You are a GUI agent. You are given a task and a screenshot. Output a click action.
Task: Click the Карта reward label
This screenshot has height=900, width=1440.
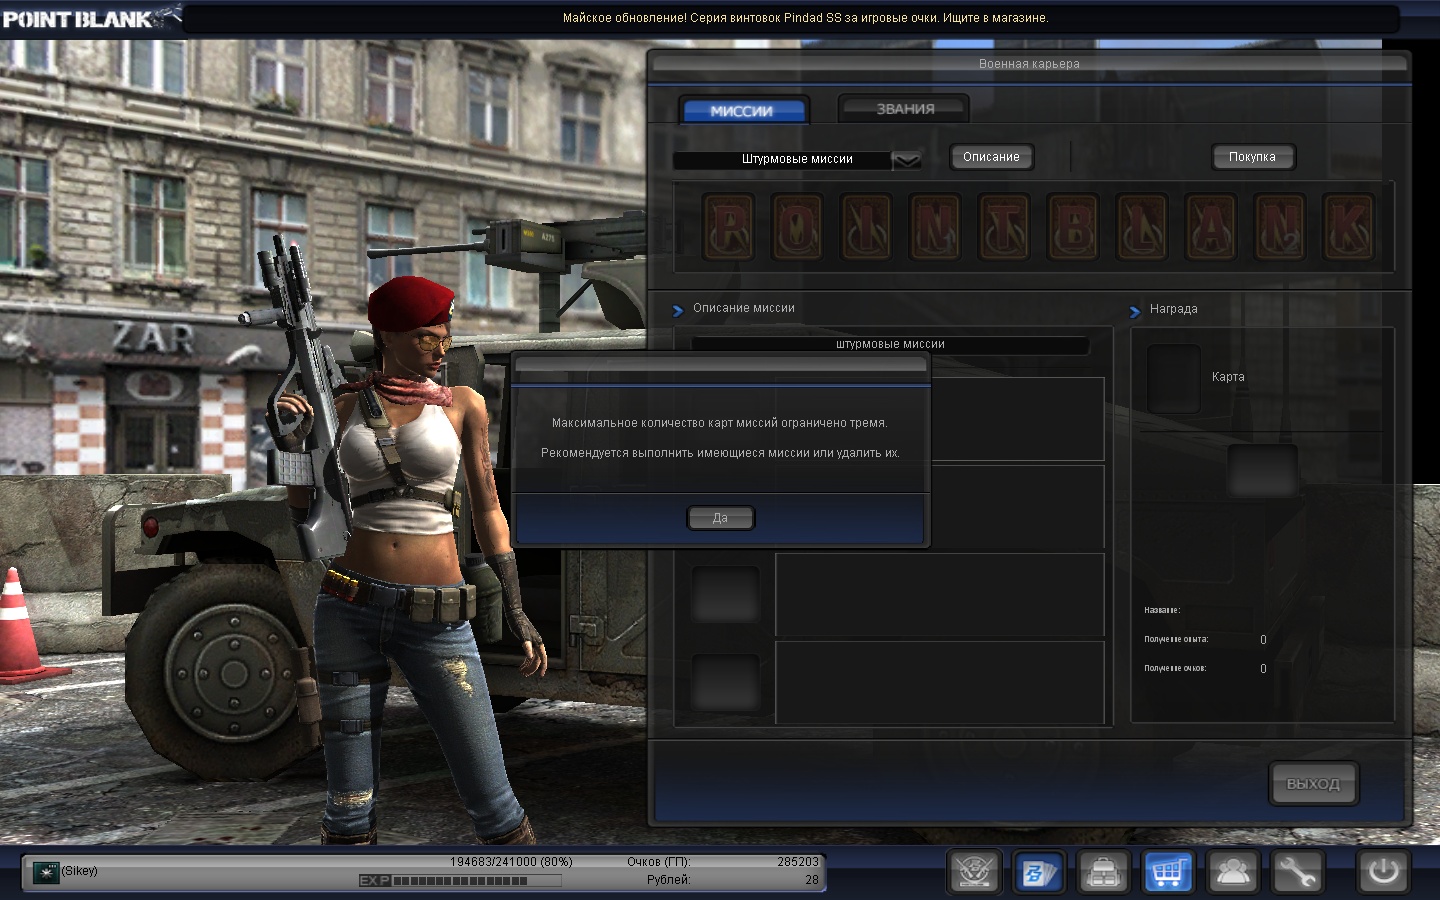1228,377
